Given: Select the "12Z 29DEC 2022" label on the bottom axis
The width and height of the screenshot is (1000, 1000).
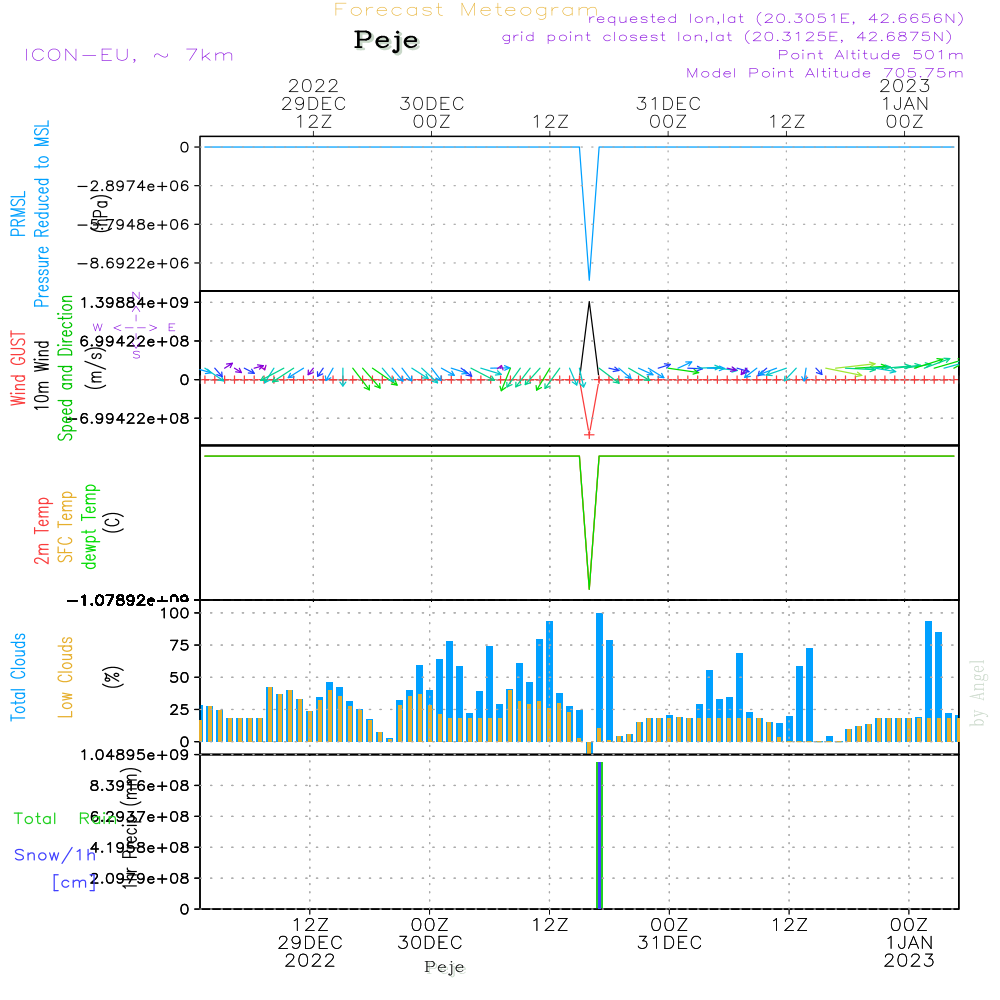Looking at the screenshot, I should click(x=310, y=943).
